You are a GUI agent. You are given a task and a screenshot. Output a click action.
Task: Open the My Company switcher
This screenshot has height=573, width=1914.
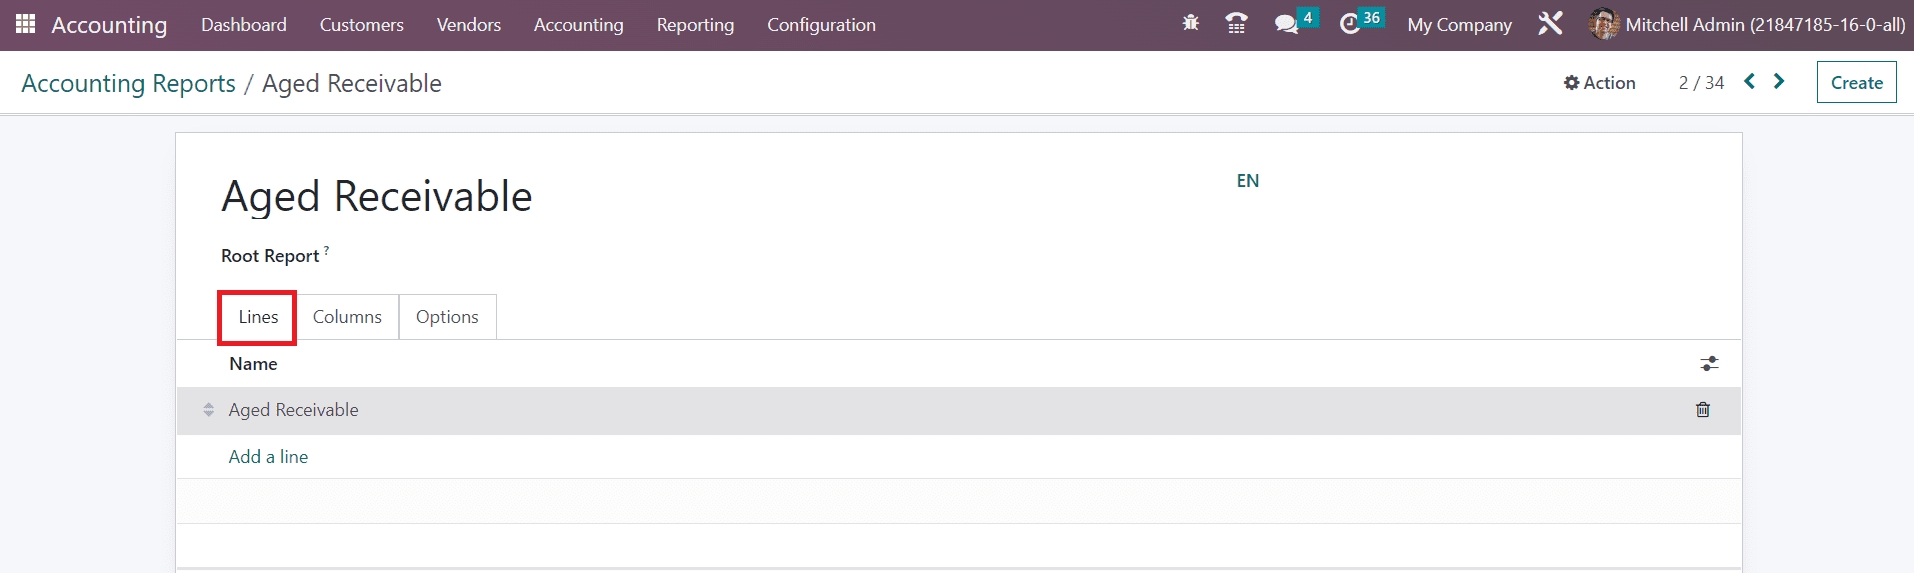[1459, 25]
